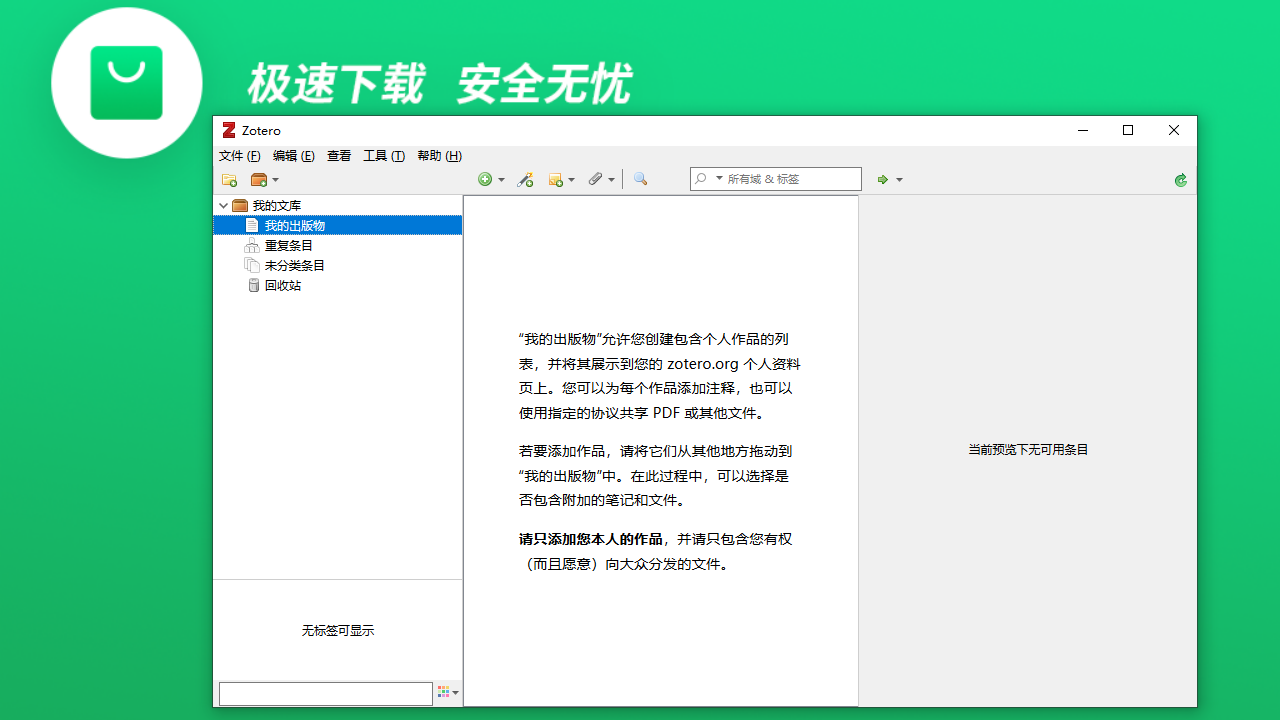Select the 回收站 entry in the sidebar
This screenshot has width=1280, height=720.
[x=285, y=285]
